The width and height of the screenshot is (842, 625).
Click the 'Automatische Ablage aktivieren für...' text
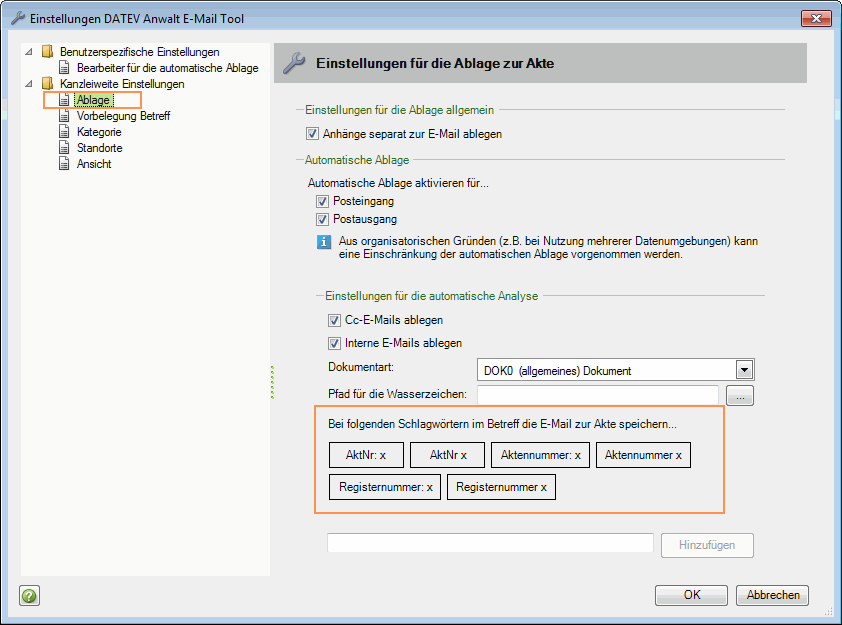tap(398, 183)
